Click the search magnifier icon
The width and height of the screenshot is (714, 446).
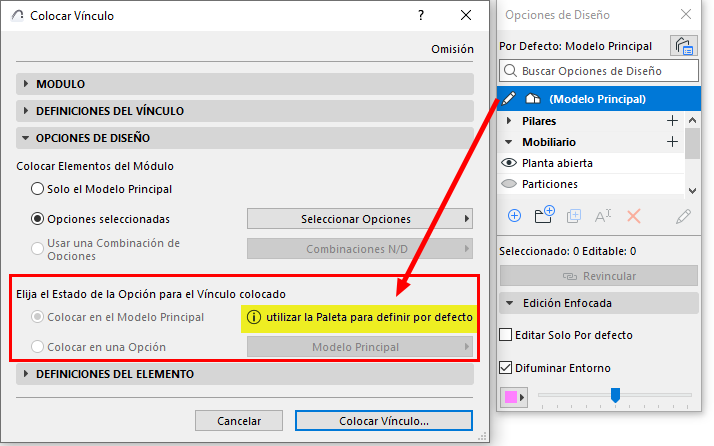[x=510, y=71]
